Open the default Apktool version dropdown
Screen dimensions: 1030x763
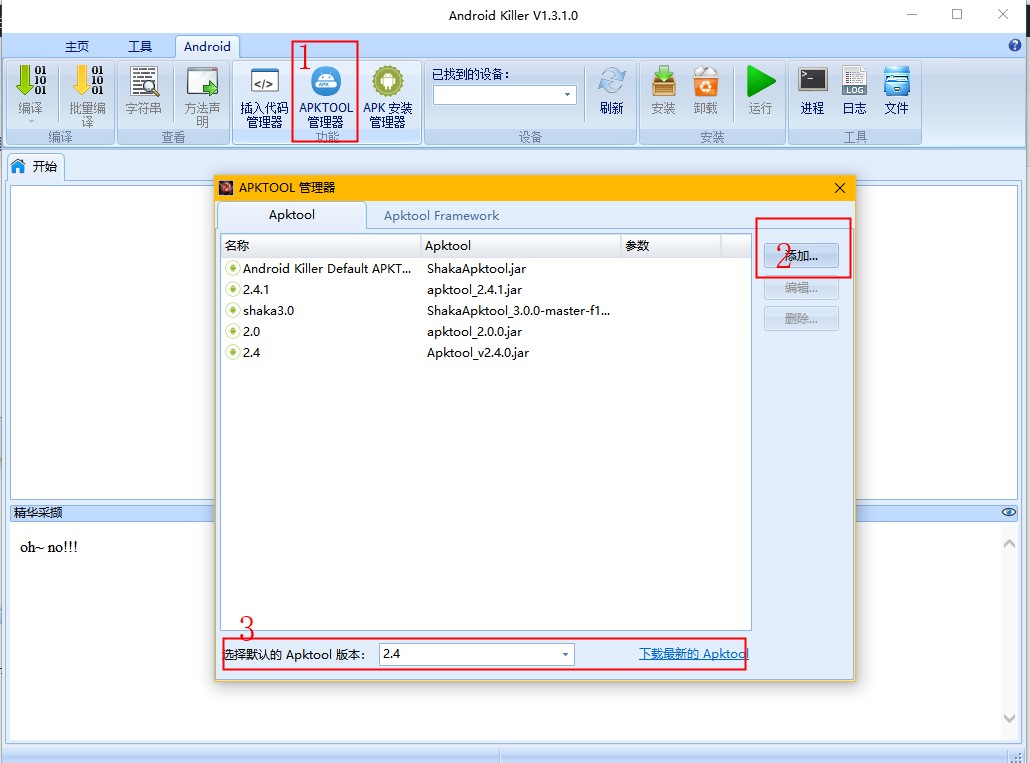[x=565, y=654]
